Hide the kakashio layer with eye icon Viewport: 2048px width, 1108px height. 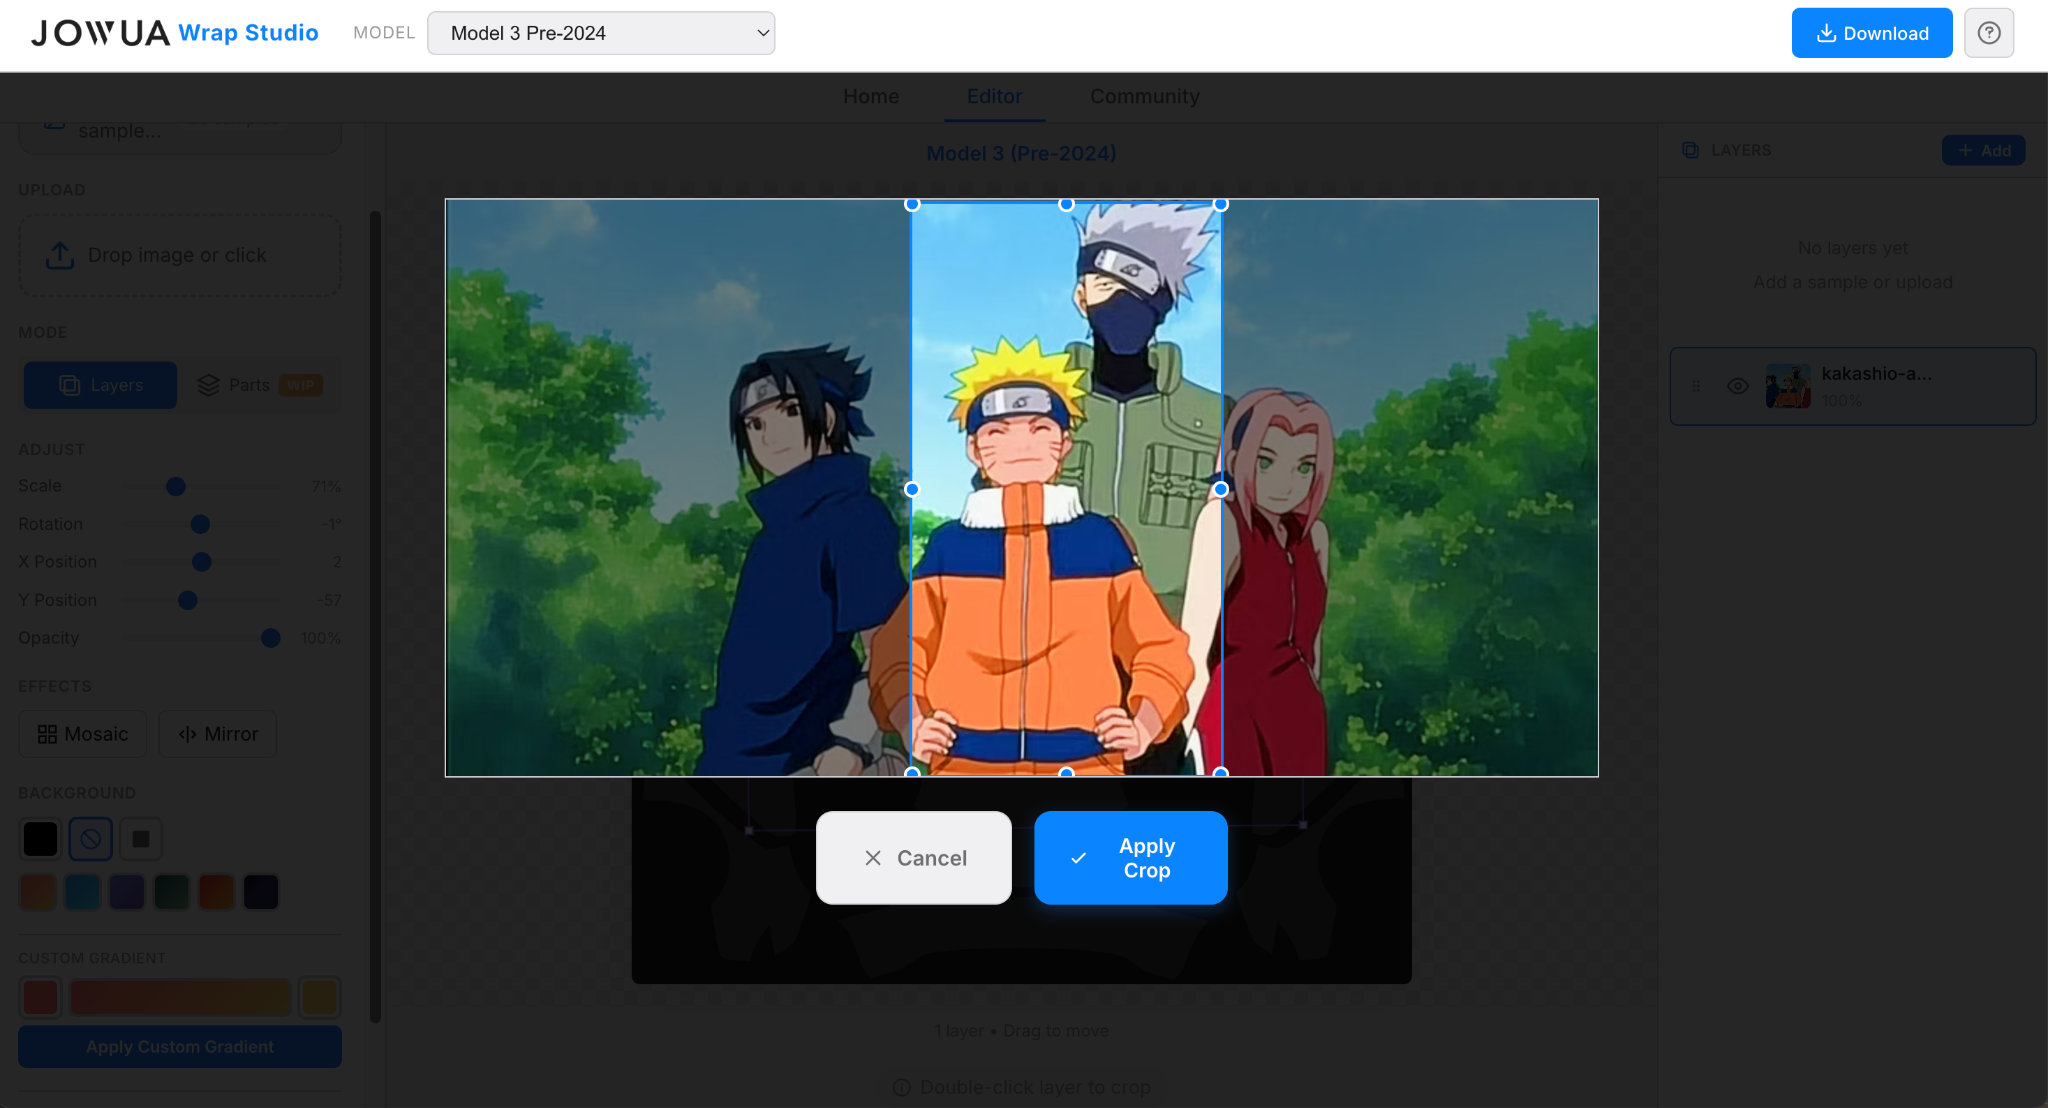tap(1738, 386)
